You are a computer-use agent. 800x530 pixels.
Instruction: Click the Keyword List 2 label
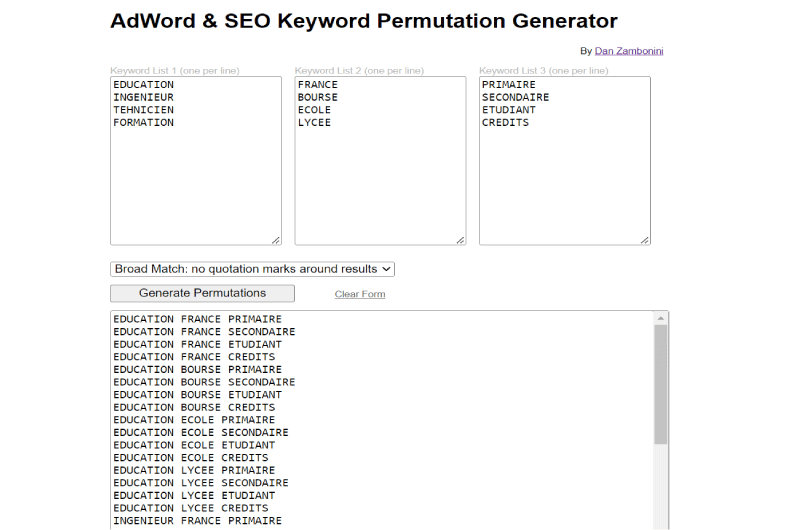[359, 71]
